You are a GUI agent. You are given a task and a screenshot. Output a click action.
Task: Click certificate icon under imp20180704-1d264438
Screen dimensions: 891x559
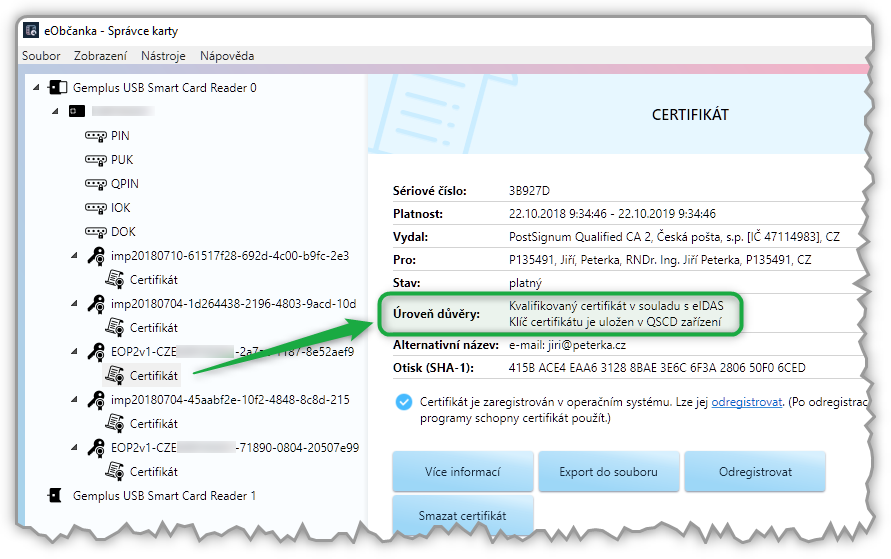click(x=115, y=328)
